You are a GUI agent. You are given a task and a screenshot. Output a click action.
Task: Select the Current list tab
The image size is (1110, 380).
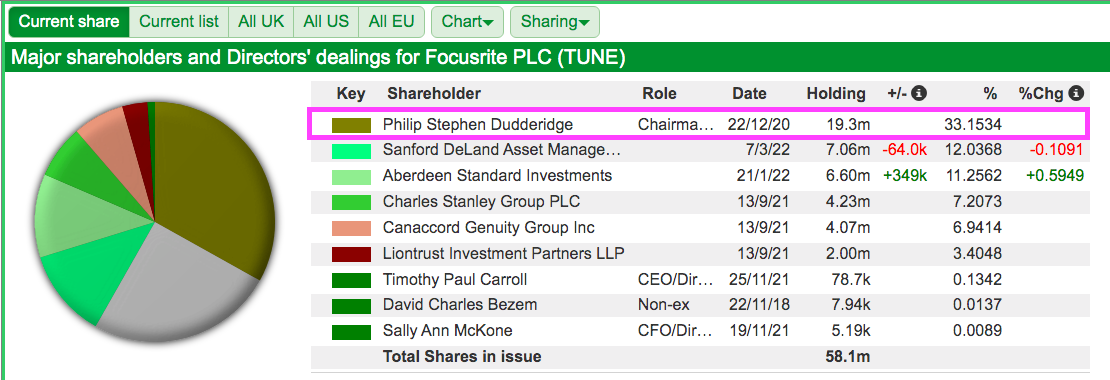[x=179, y=21]
